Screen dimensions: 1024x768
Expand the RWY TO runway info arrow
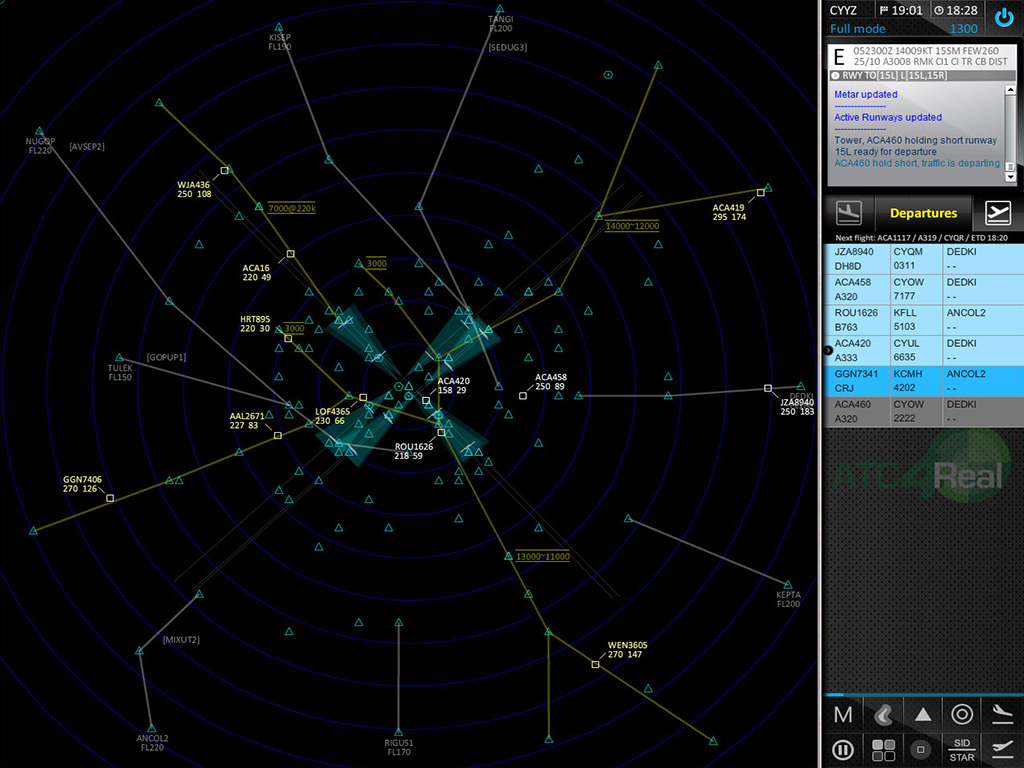pyautogui.click(x=835, y=75)
